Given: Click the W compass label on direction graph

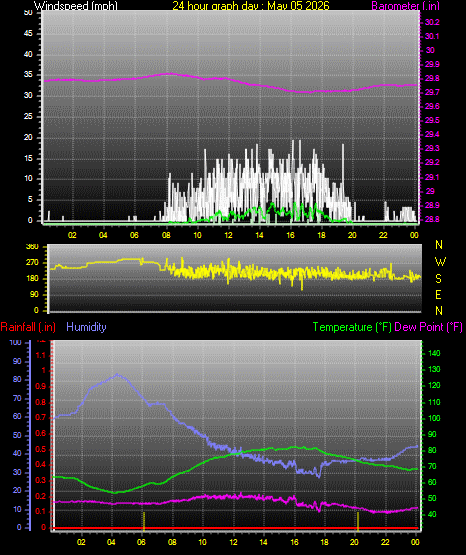Looking at the screenshot, I should click(x=440, y=262).
